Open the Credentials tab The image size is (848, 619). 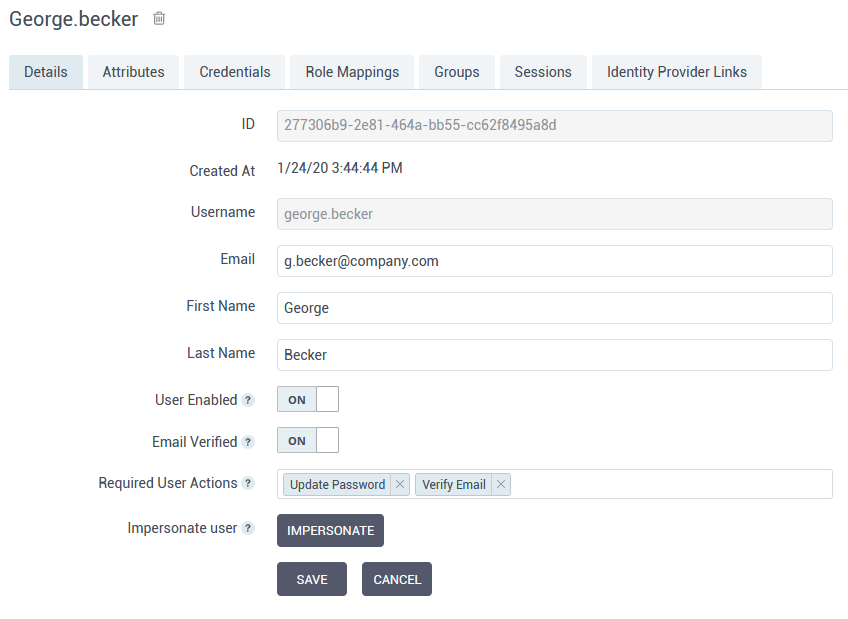pyautogui.click(x=235, y=72)
